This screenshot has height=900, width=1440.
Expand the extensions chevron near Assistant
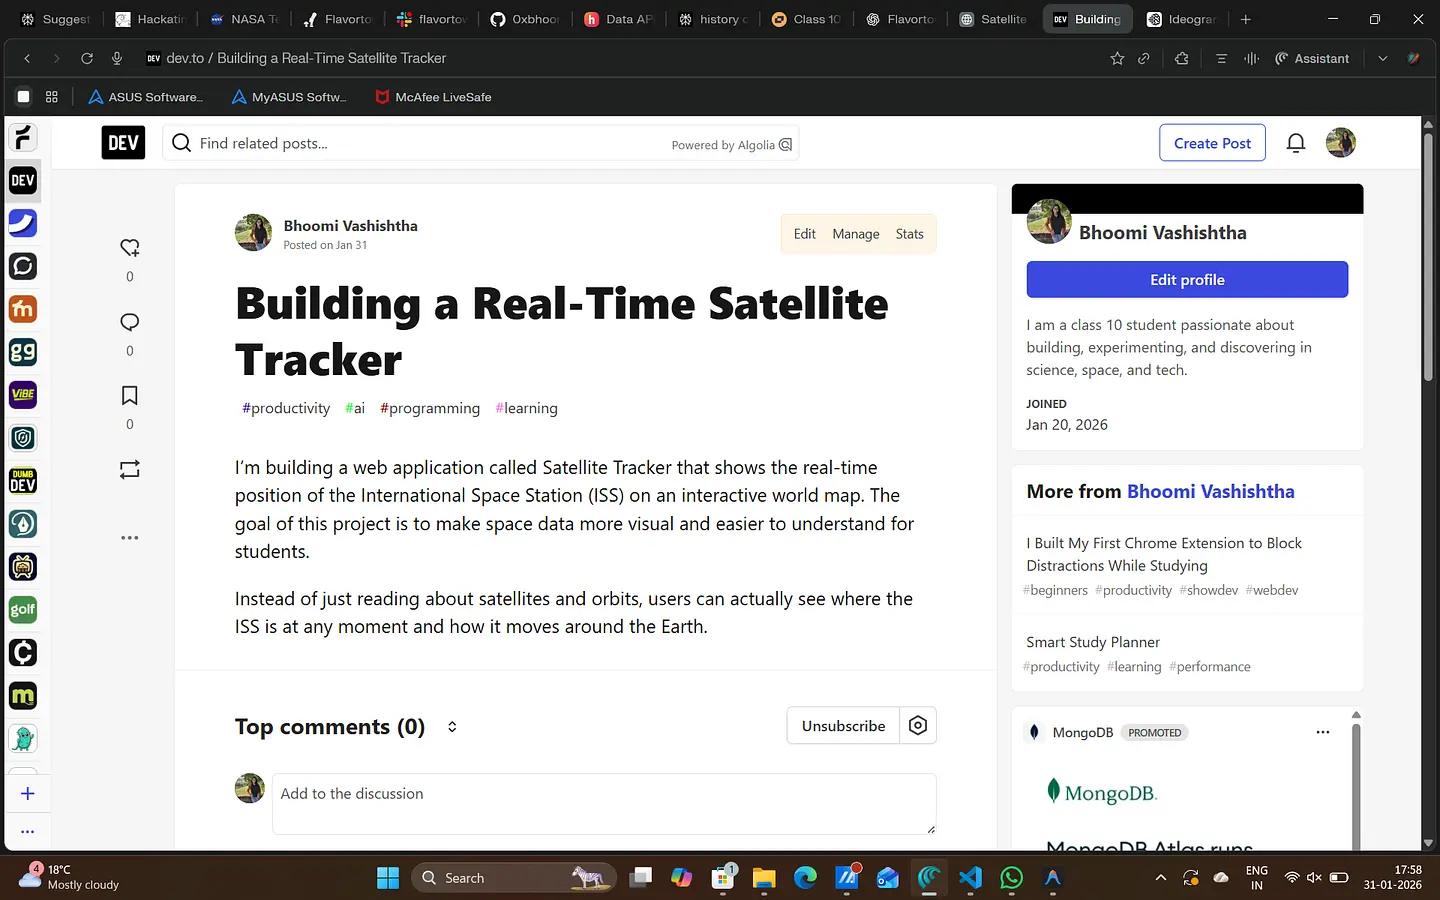[x=1383, y=58]
